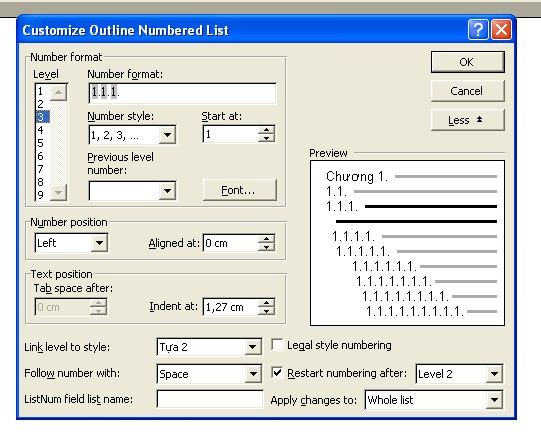This screenshot has height=442, width=541.
Task: Click the OK button
Action: pos(468,62)
